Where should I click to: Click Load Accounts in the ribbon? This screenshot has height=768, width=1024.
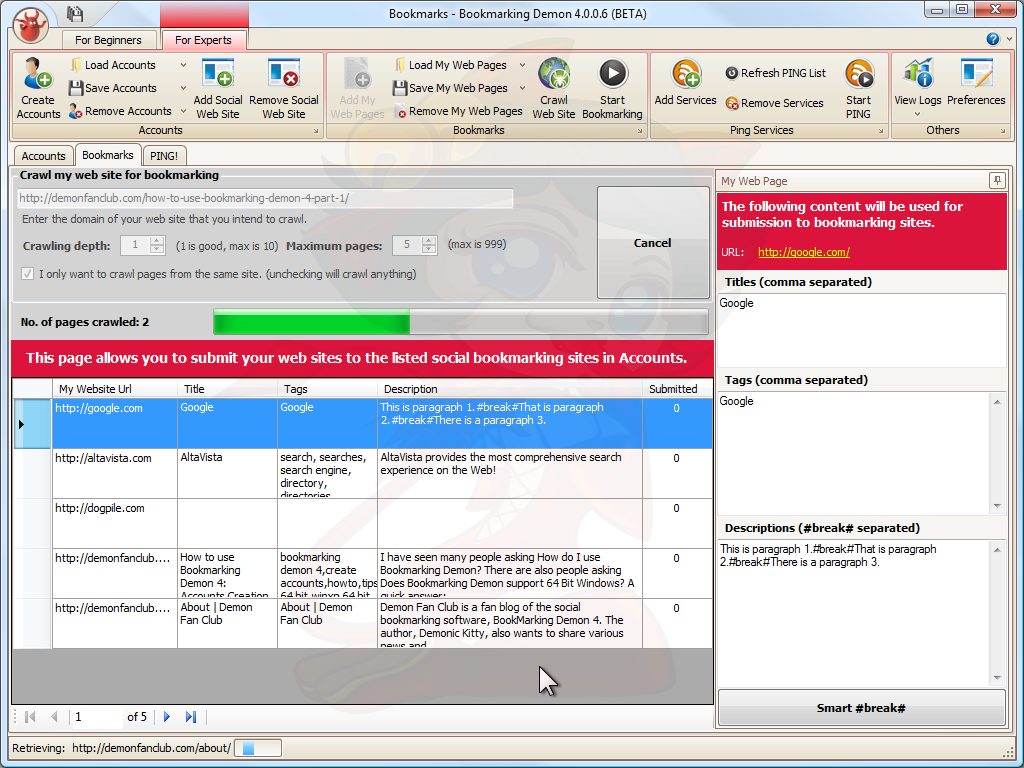(114, 65)
